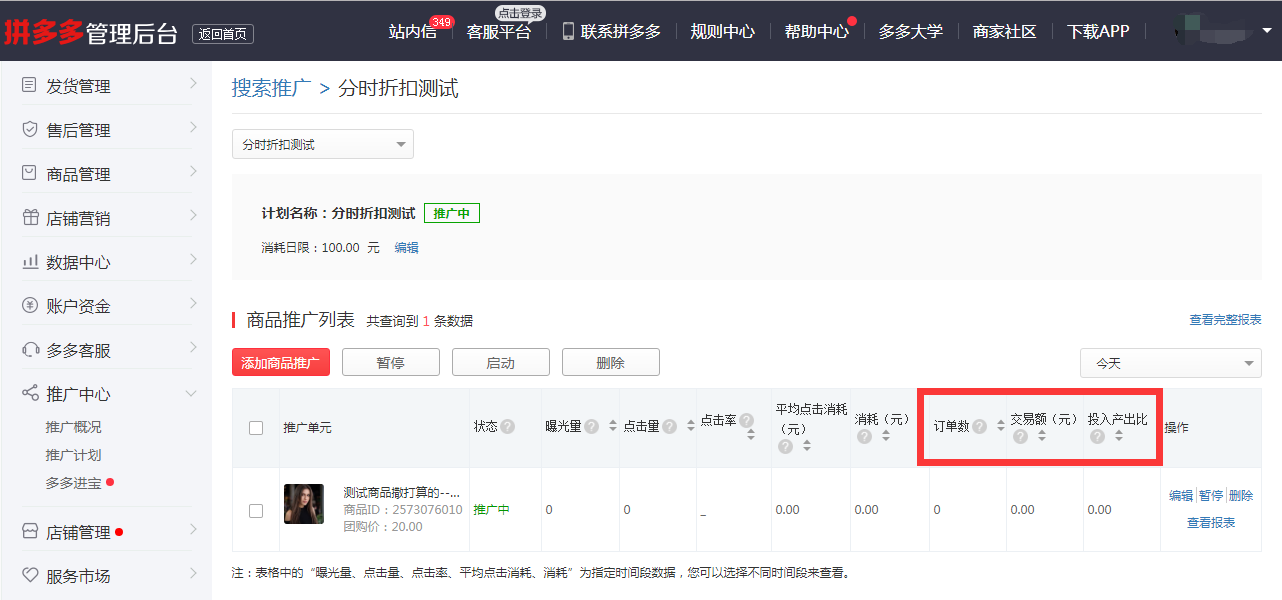Click the help icon under 平均点击消耗
Viewport: 1282px width, 600px height.
point(785,446)
